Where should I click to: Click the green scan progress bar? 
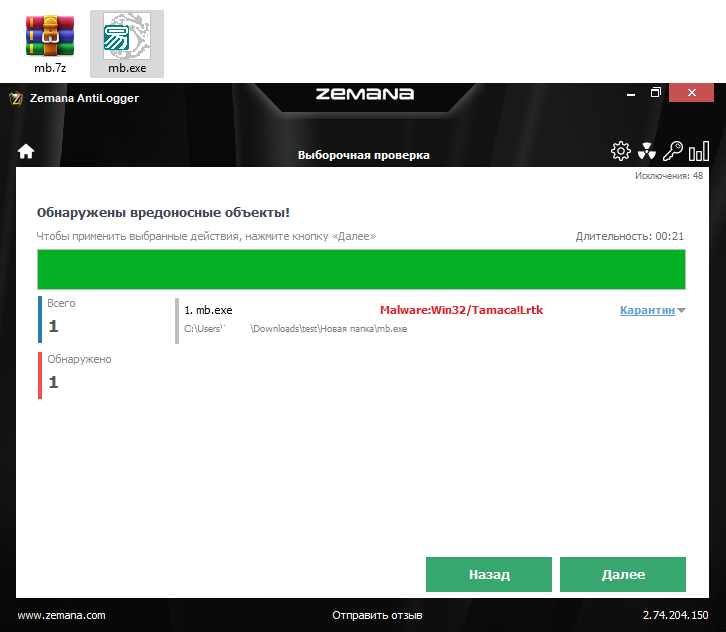point(361,269)
